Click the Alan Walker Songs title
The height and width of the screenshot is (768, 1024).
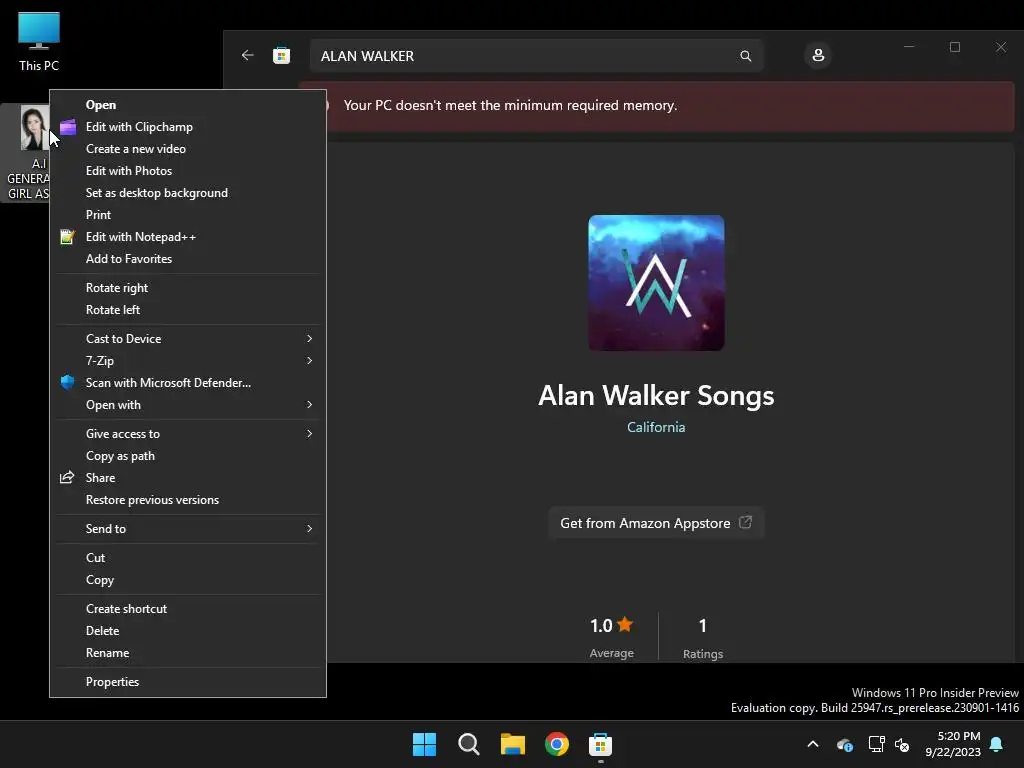click(656, 396)
